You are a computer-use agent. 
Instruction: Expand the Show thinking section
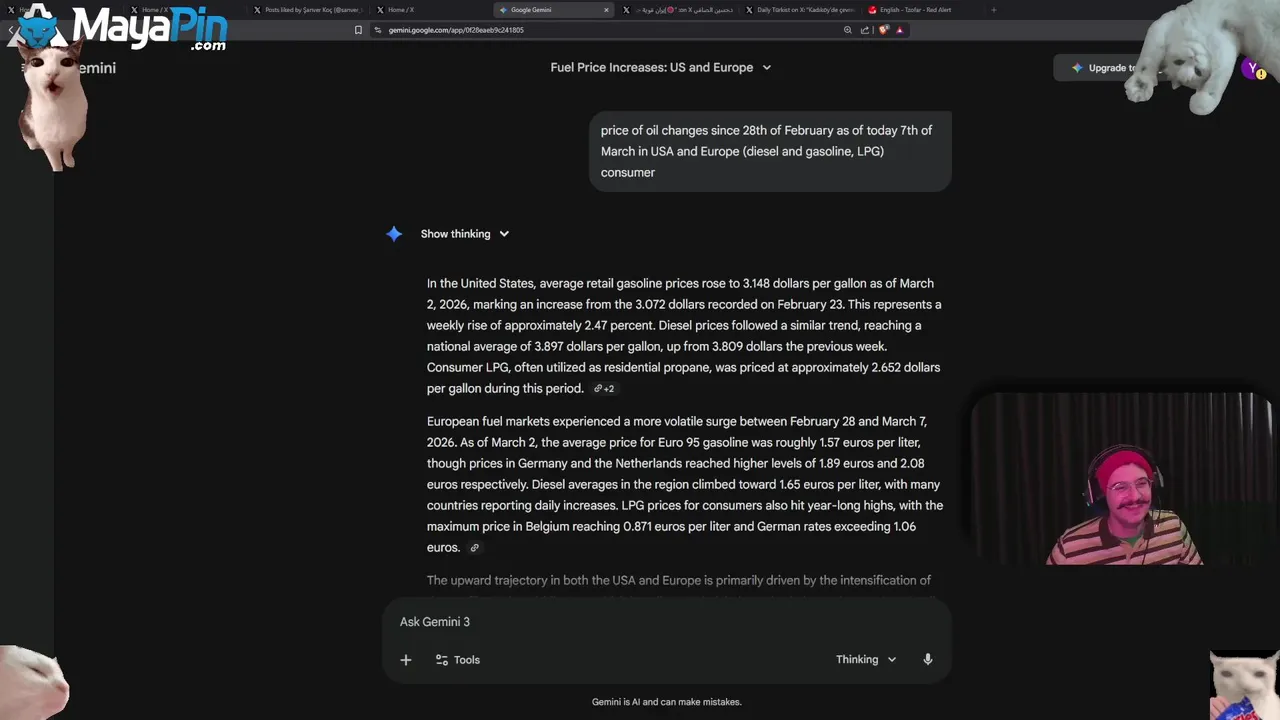(465, 234)
